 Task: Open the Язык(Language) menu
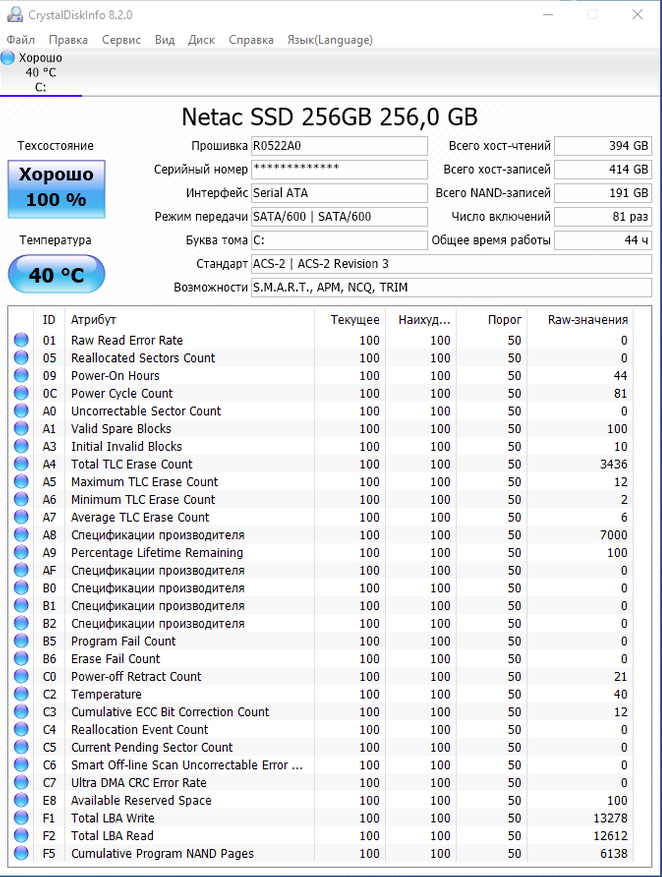(330, 40)
